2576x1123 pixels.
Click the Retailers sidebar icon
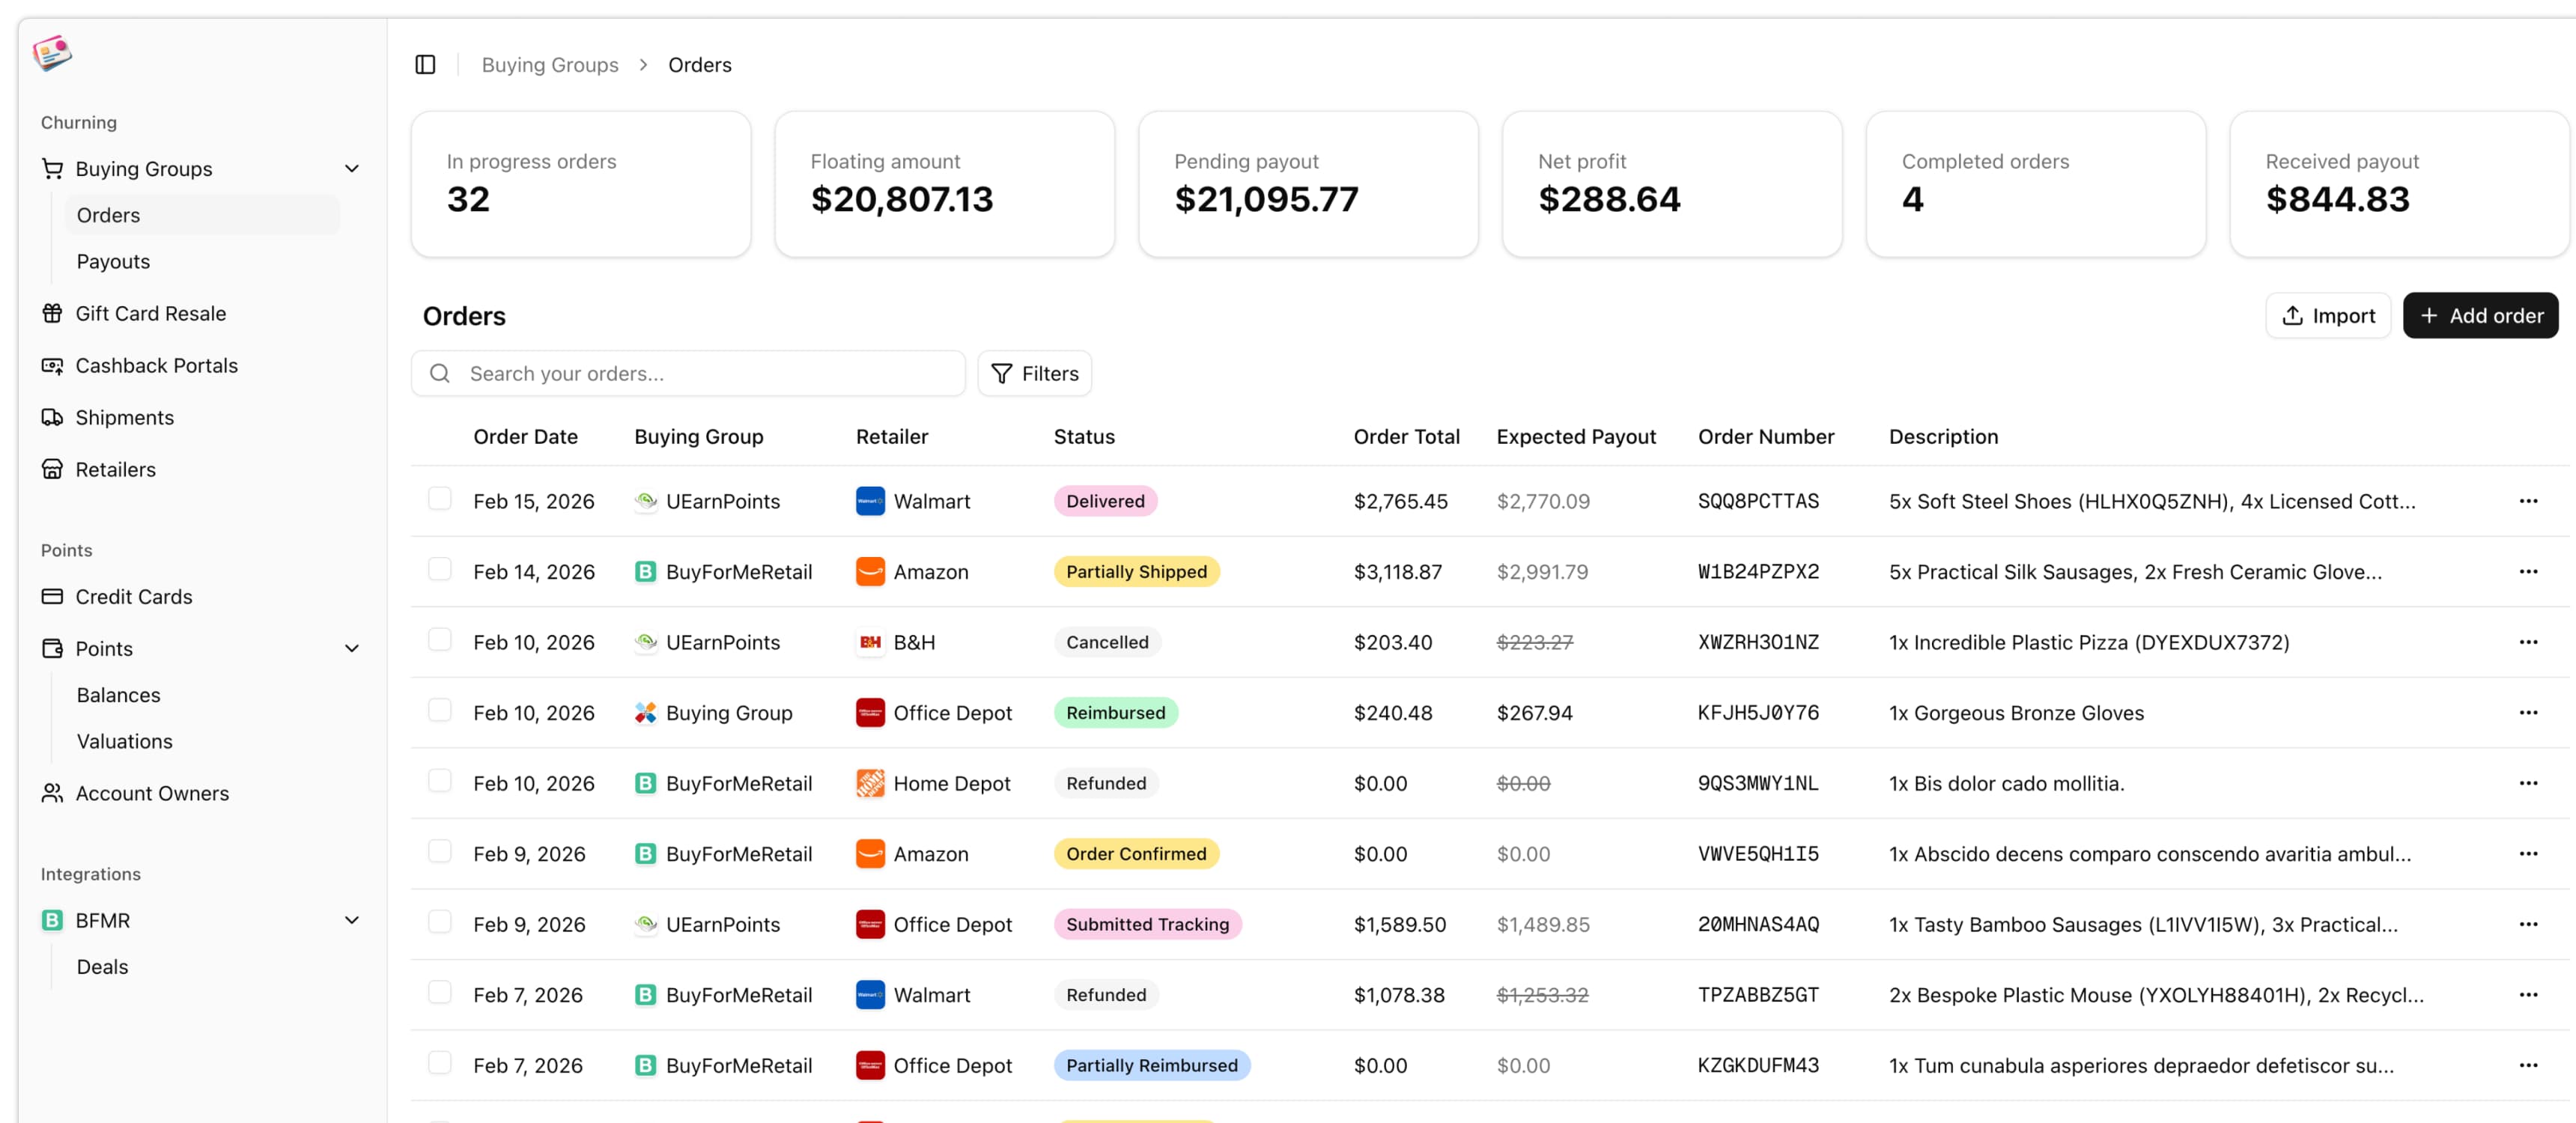tap(53, 469)
